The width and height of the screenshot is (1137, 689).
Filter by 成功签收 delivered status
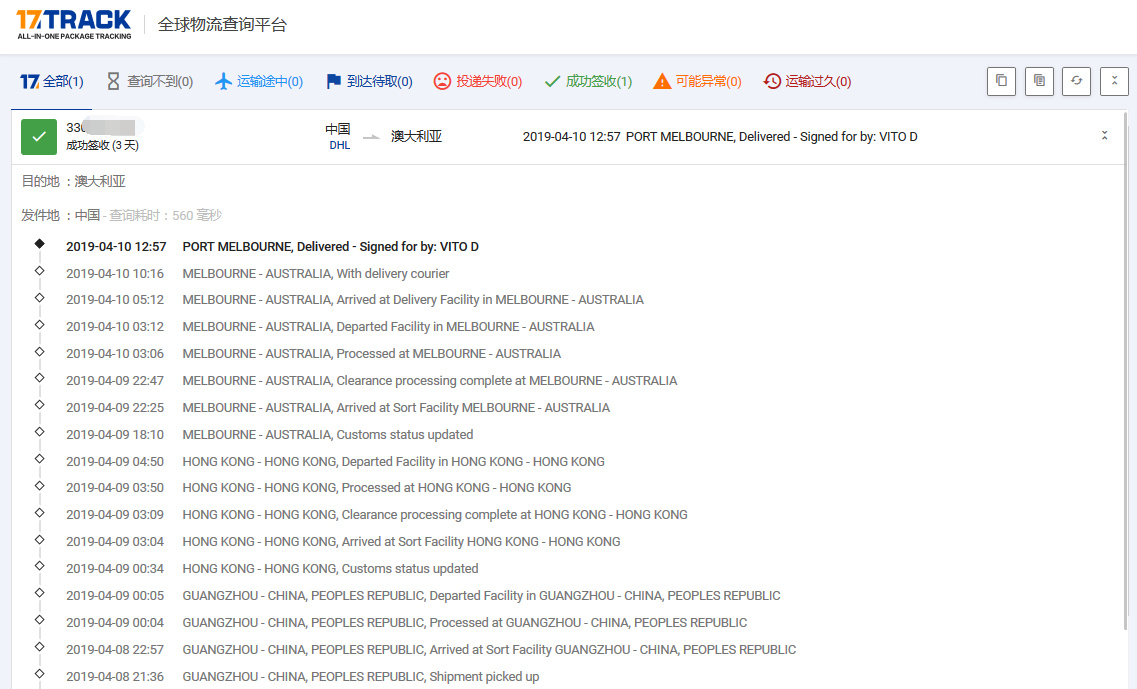click(588, 82)
